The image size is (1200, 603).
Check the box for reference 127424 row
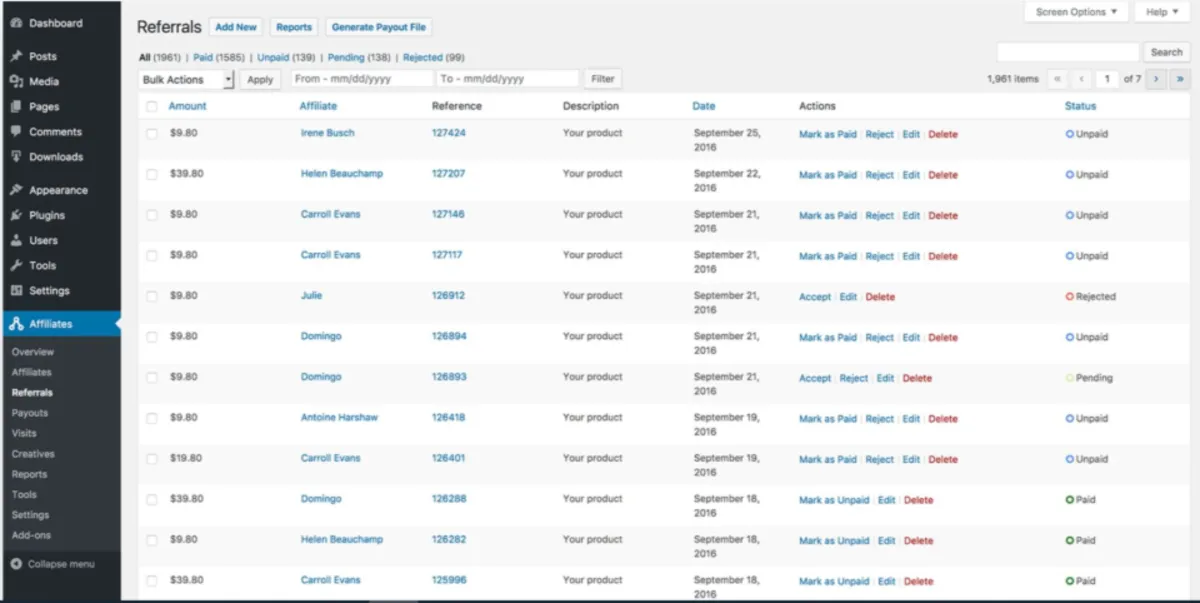(x=152, y=133)
